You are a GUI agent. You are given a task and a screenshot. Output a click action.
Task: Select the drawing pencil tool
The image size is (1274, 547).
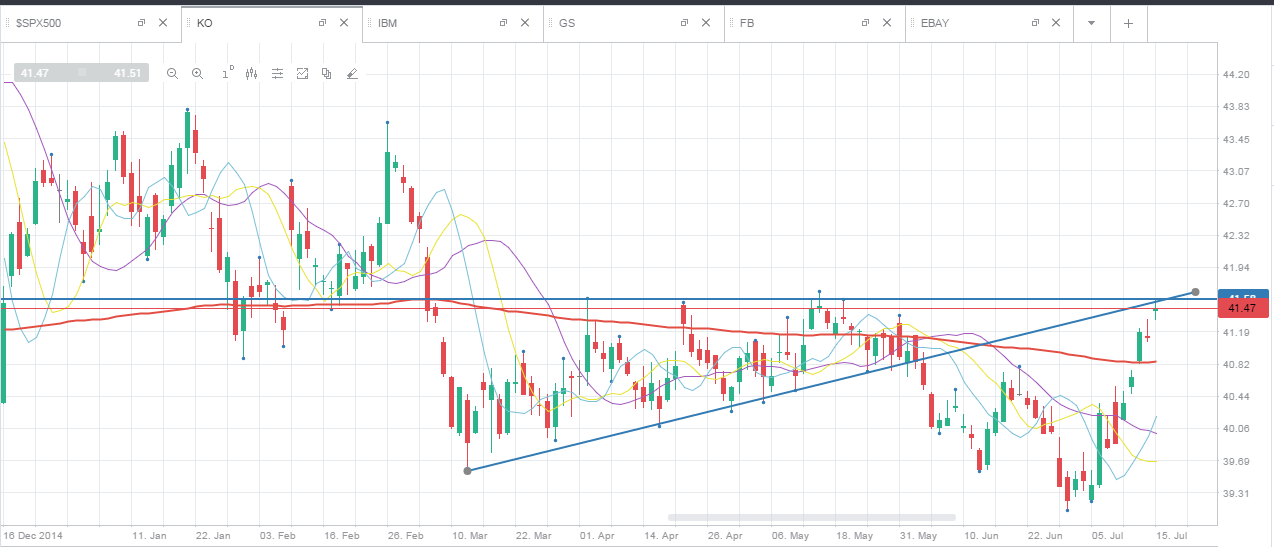point(351,73)
